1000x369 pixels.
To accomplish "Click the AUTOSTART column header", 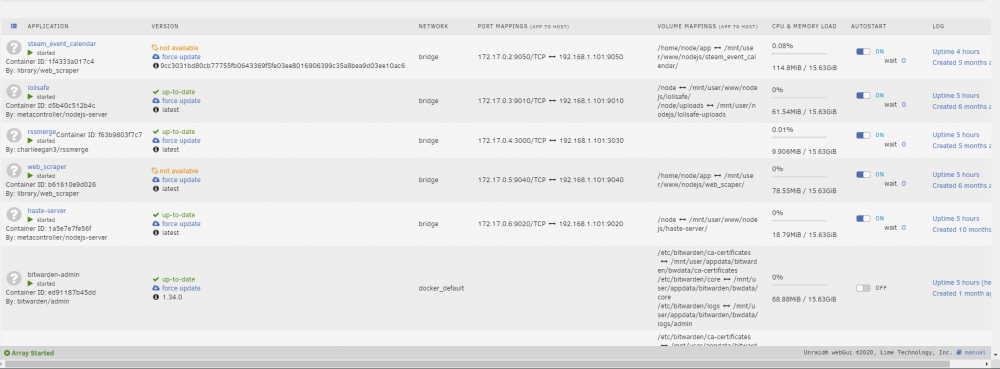I will [869, 26].
